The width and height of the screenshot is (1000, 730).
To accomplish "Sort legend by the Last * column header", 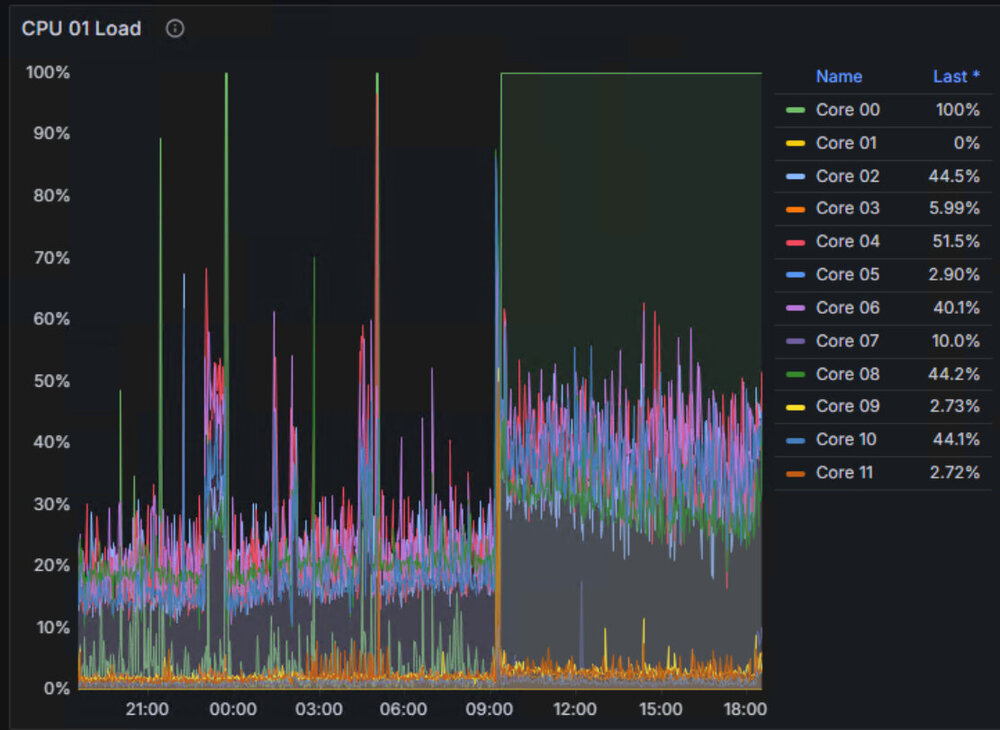I will click(956, 77).
